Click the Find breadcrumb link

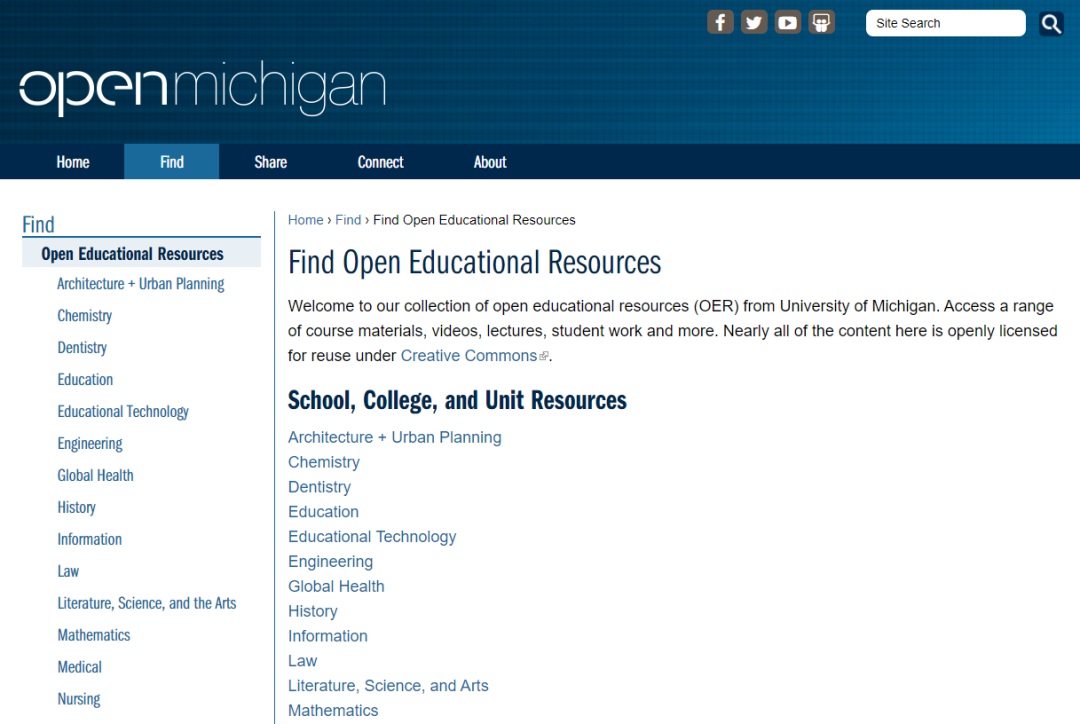348,220
